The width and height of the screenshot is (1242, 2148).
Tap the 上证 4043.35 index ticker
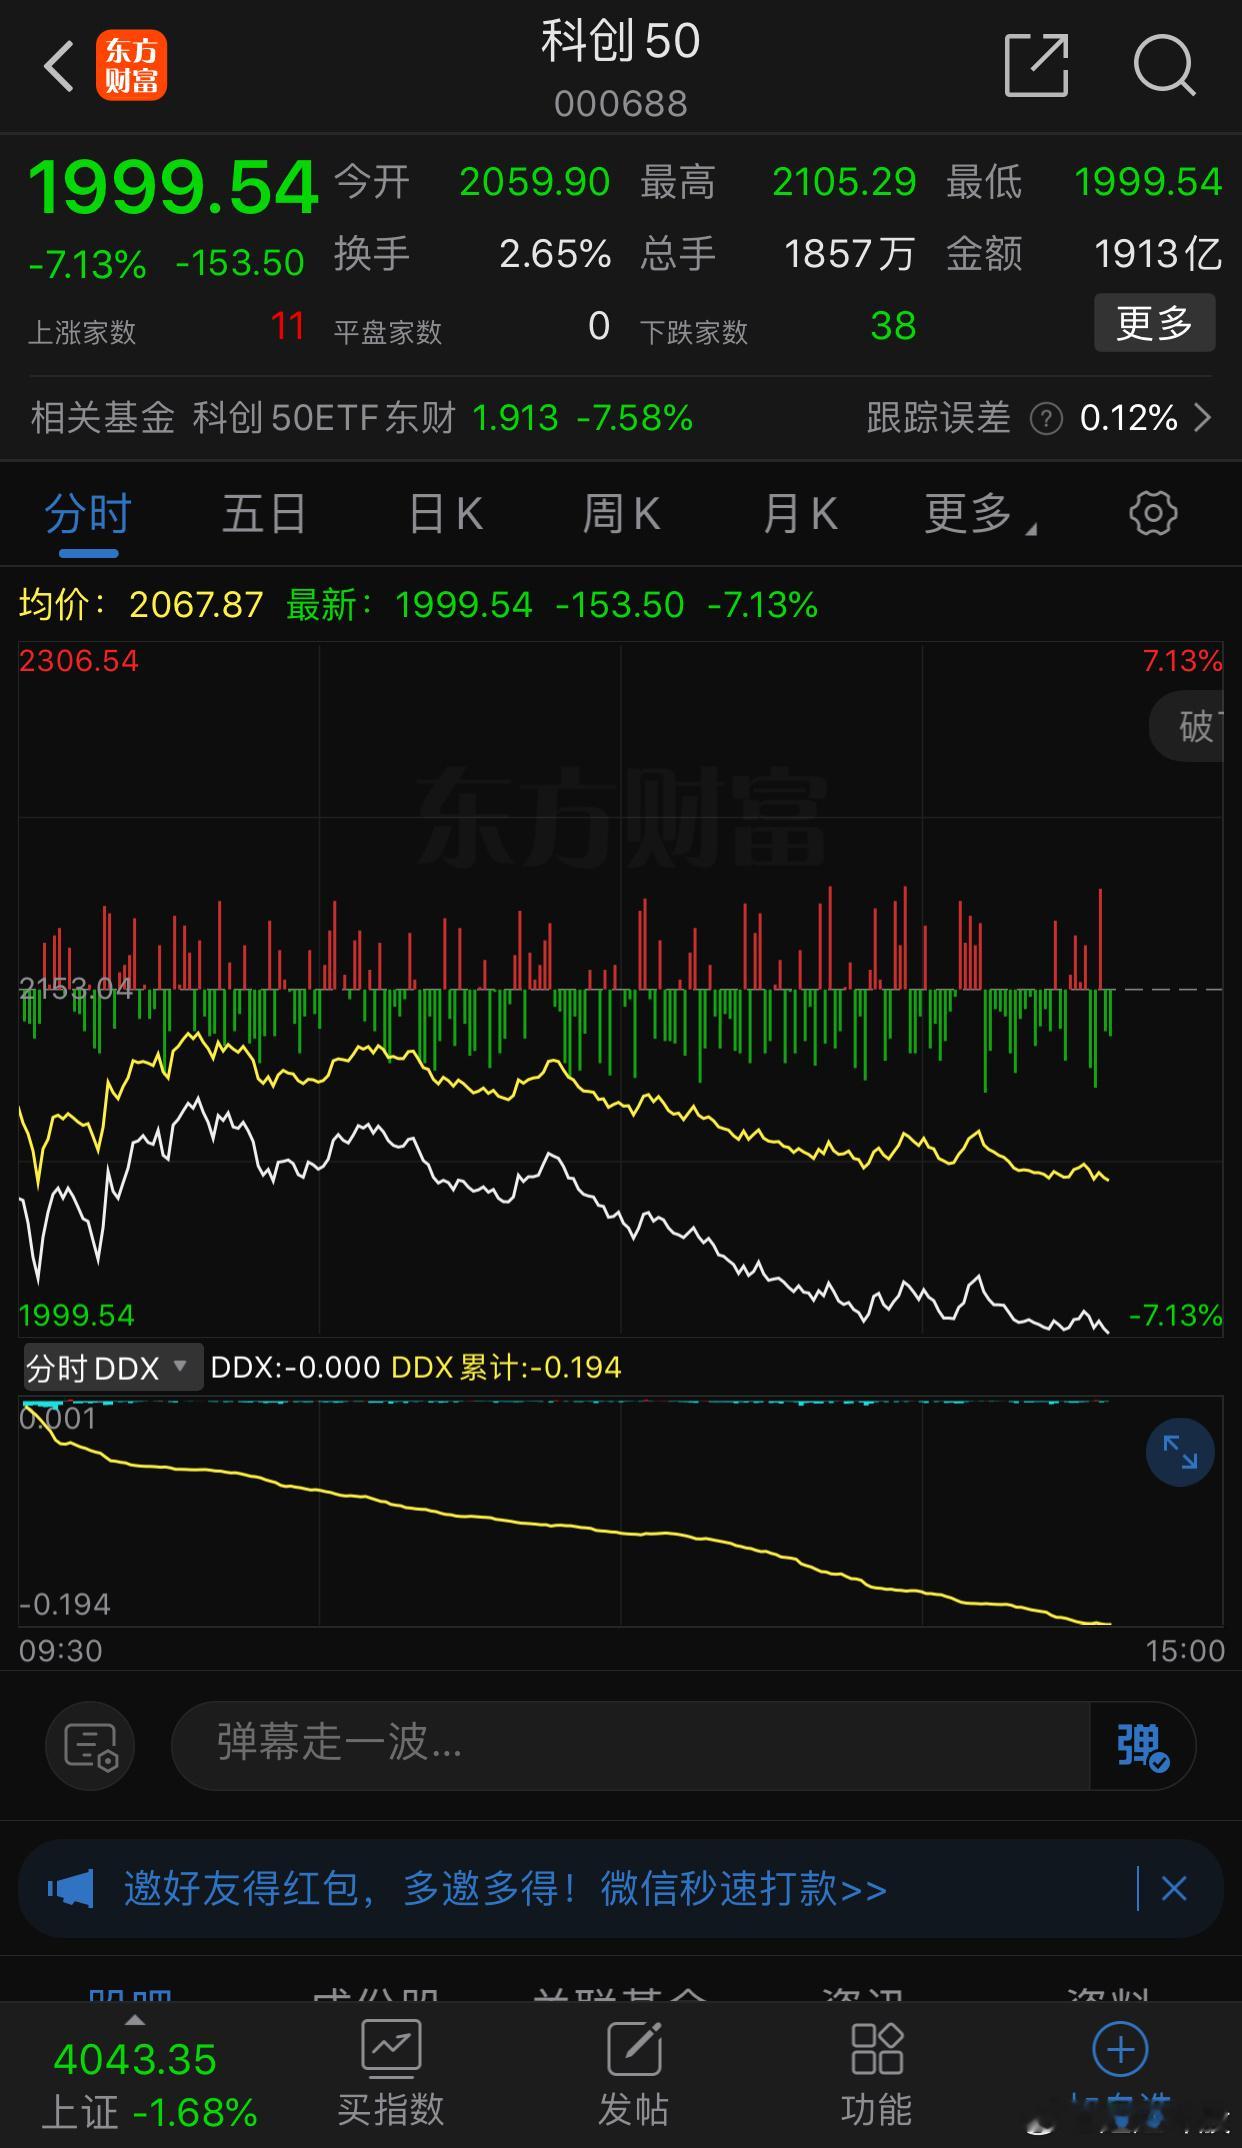(x=150, y=2085)
